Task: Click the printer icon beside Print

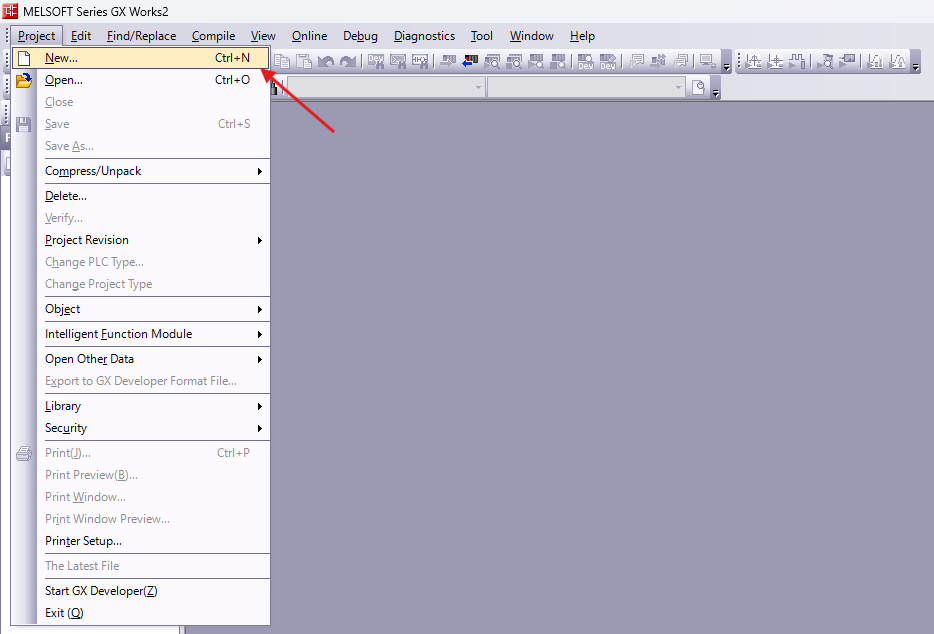Action: coord(24,453)
